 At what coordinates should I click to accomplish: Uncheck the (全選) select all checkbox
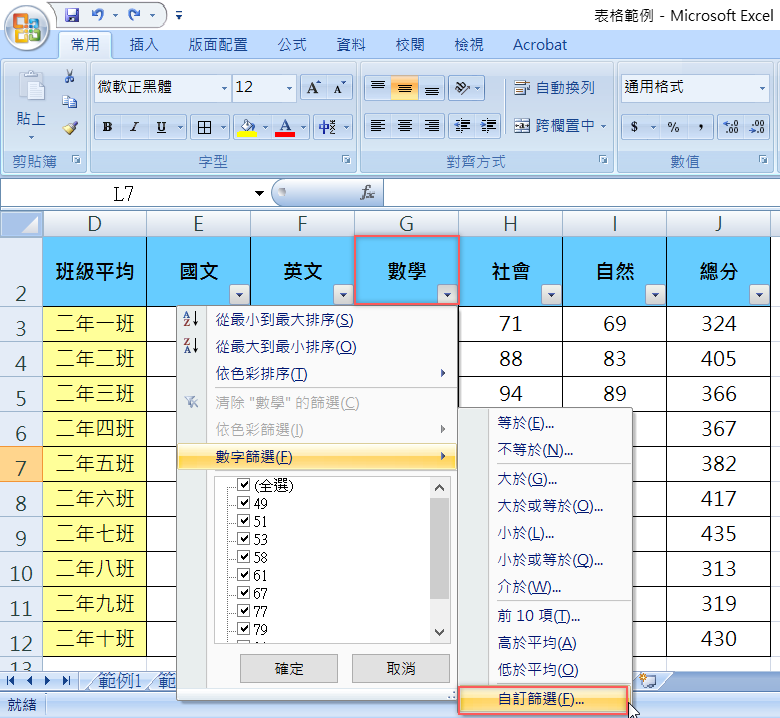click(x=243, y=485)
